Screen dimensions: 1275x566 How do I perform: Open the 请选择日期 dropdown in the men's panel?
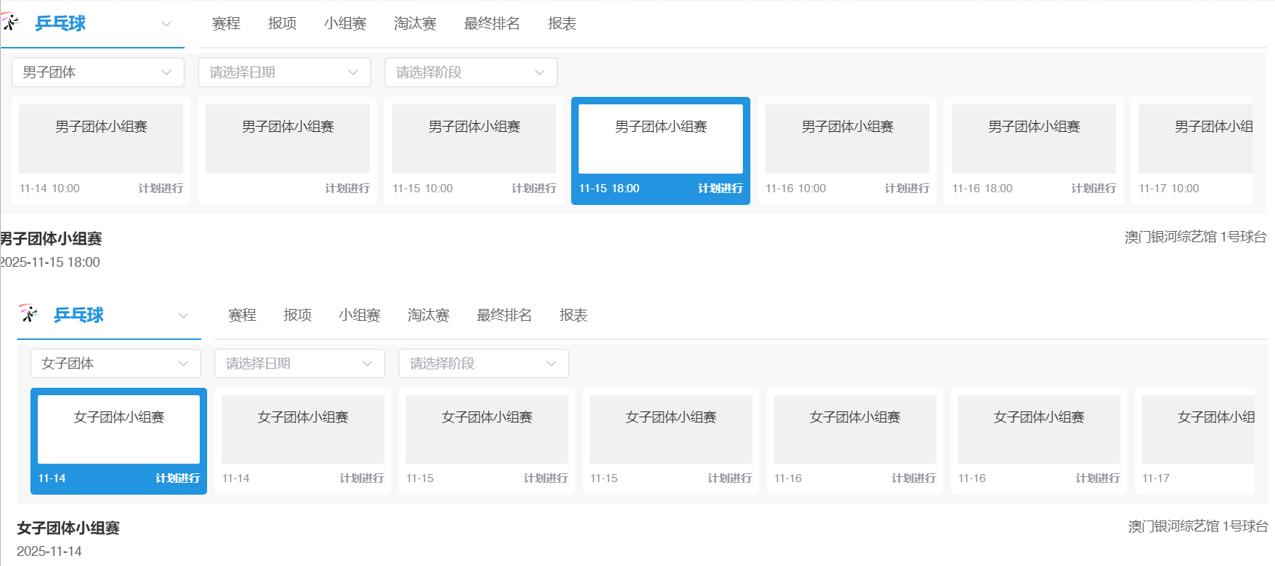(x=284, y=72)
